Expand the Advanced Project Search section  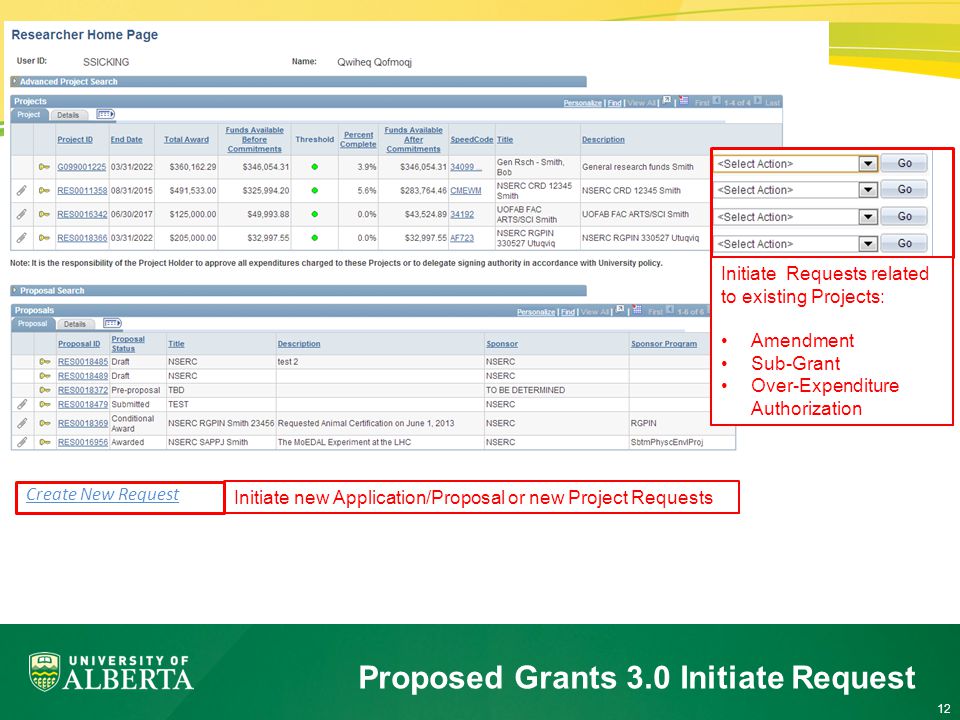click(15, 81)
